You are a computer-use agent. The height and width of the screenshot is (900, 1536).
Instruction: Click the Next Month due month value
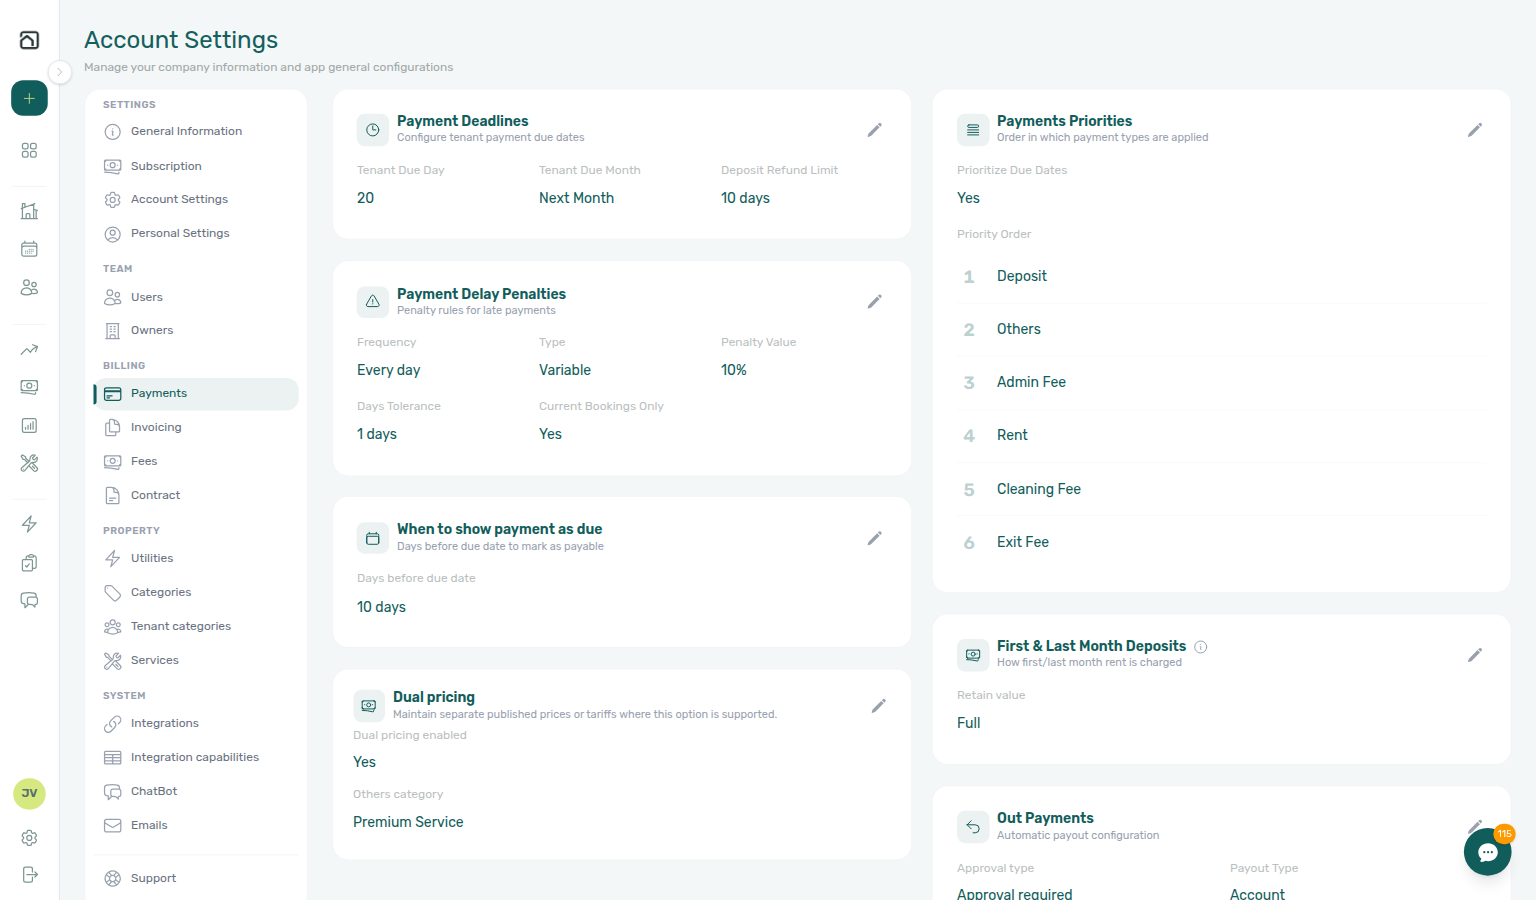click(x=576, y=198)
